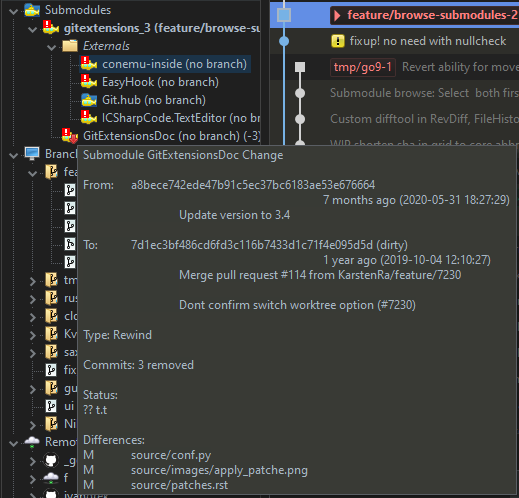The image size is (519, 498).
Task: Select conemu-inside (no branch) submodule
Action: pyautogui.click(x=174, y=64)
